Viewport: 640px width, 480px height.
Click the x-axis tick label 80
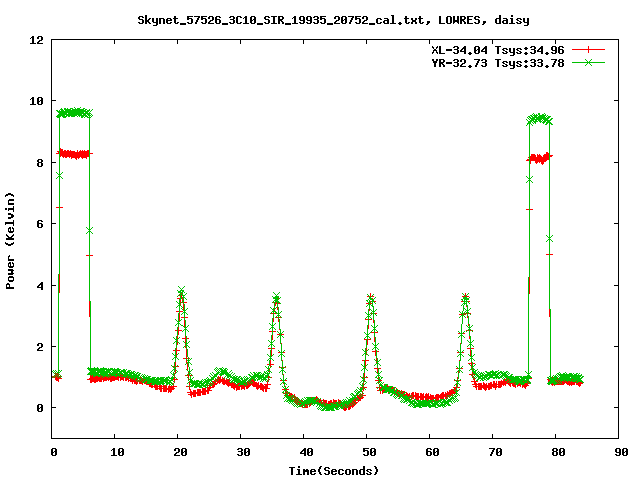point(558,452)
